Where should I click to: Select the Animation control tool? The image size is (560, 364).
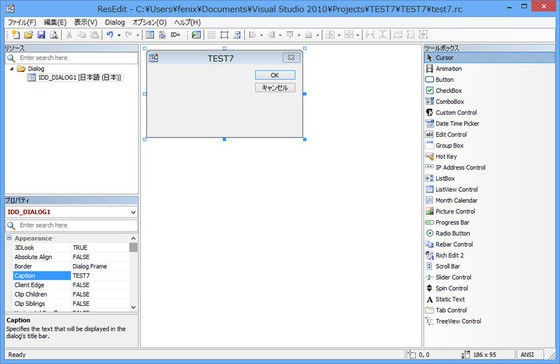pos(489,69)
